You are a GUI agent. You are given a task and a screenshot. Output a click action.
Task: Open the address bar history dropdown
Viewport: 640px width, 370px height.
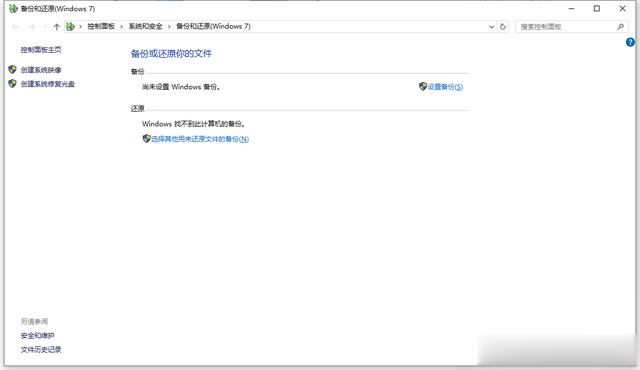coord(491,27)
